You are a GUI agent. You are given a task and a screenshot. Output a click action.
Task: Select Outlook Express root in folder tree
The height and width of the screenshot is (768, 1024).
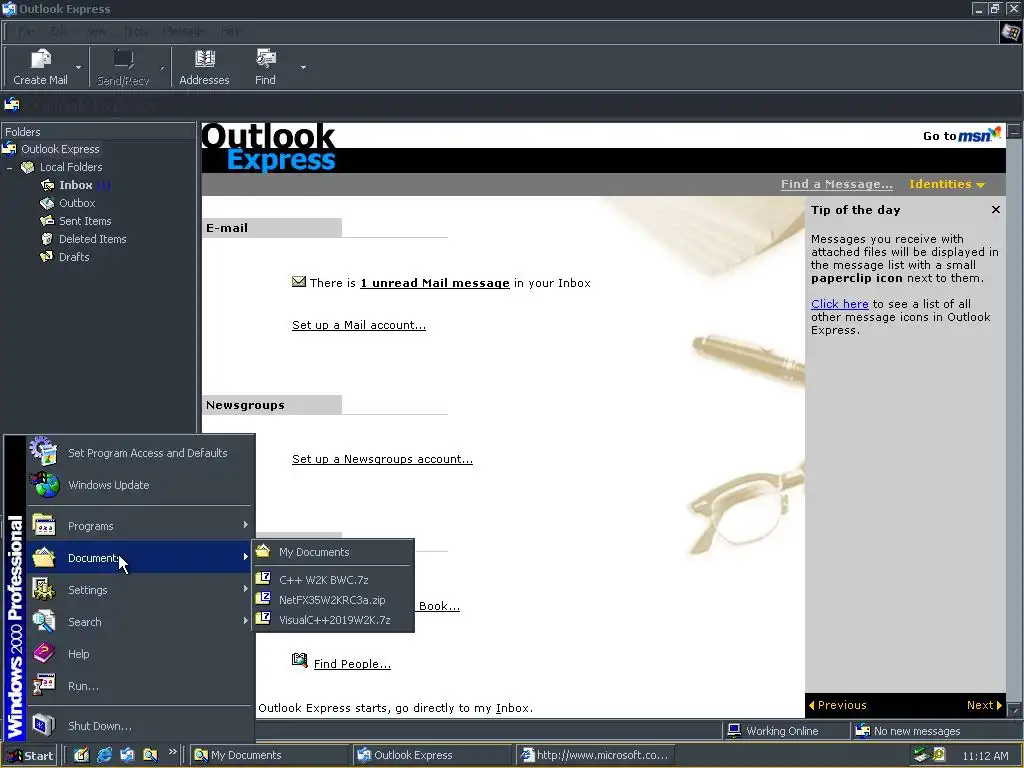(x=60, y=149)
